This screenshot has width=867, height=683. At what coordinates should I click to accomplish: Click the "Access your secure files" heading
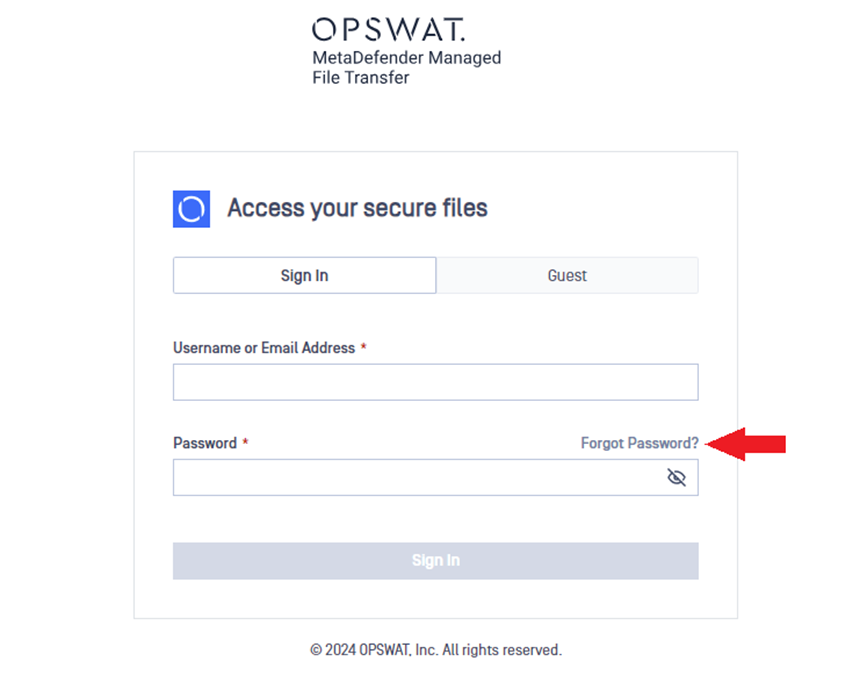coord(358,208)
